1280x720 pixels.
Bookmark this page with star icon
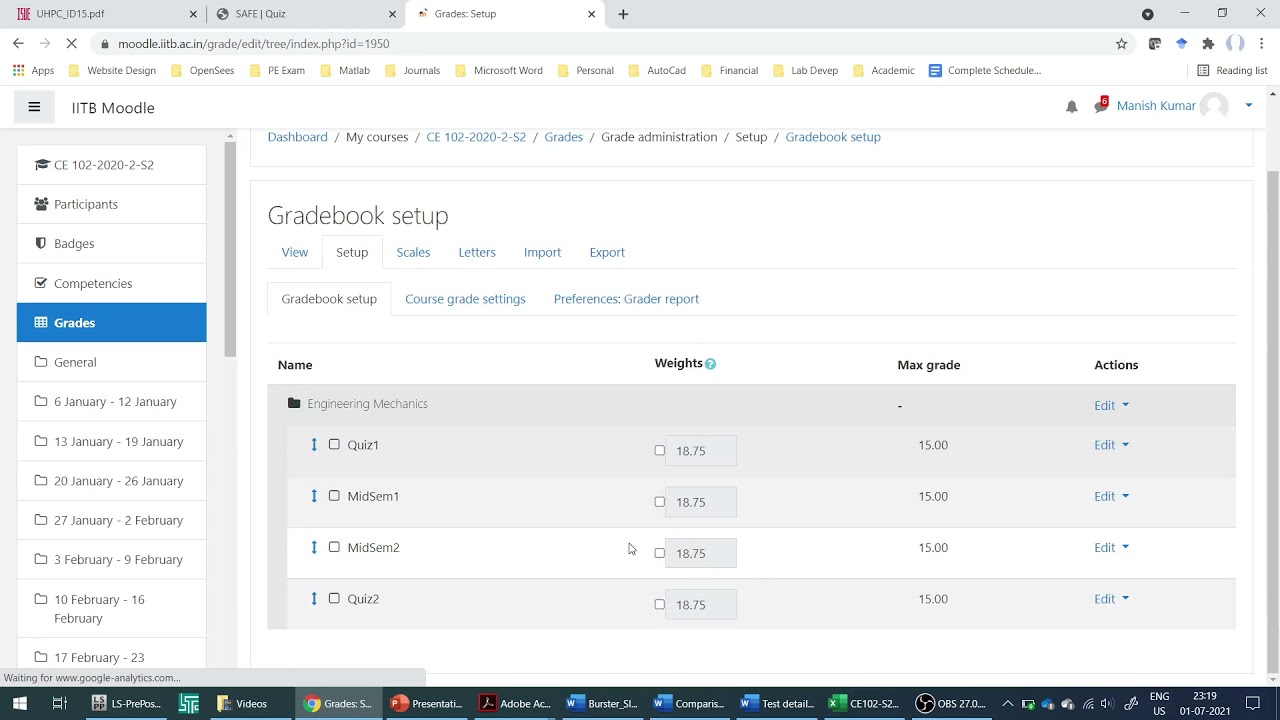(x=1121, y=44)
